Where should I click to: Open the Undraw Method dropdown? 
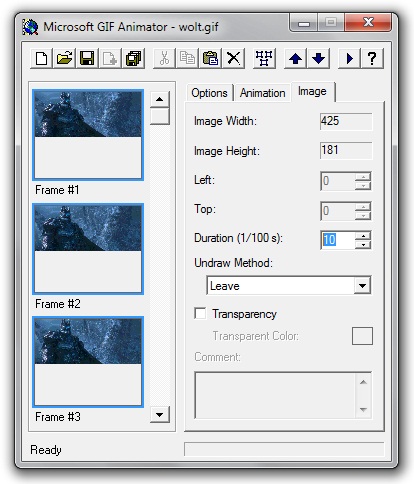[x=362, y=286]
